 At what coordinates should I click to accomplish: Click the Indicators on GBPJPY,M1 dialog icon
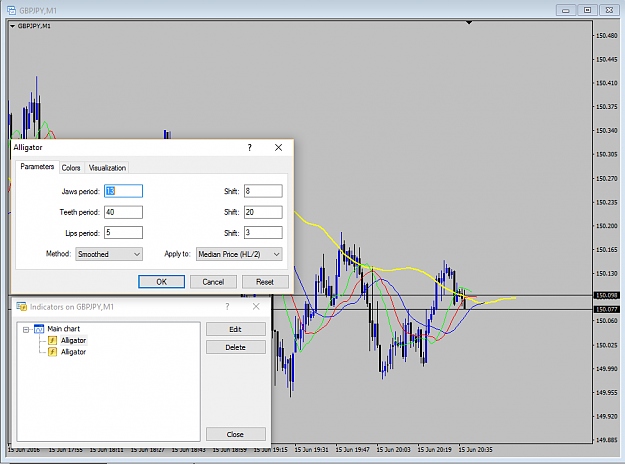click(21, 307)
